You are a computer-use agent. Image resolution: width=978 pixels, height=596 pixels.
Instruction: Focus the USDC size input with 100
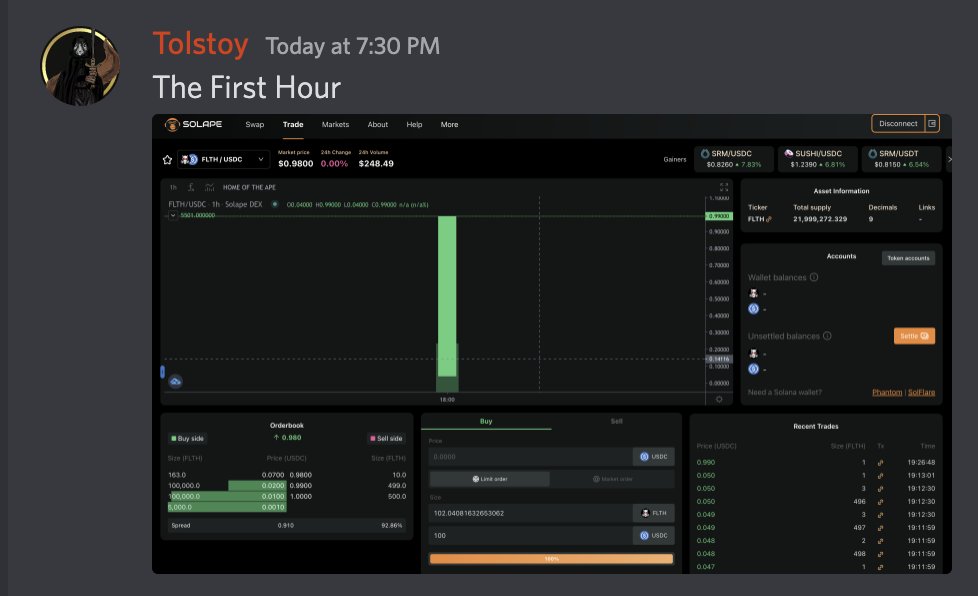[x=531, y=536]
